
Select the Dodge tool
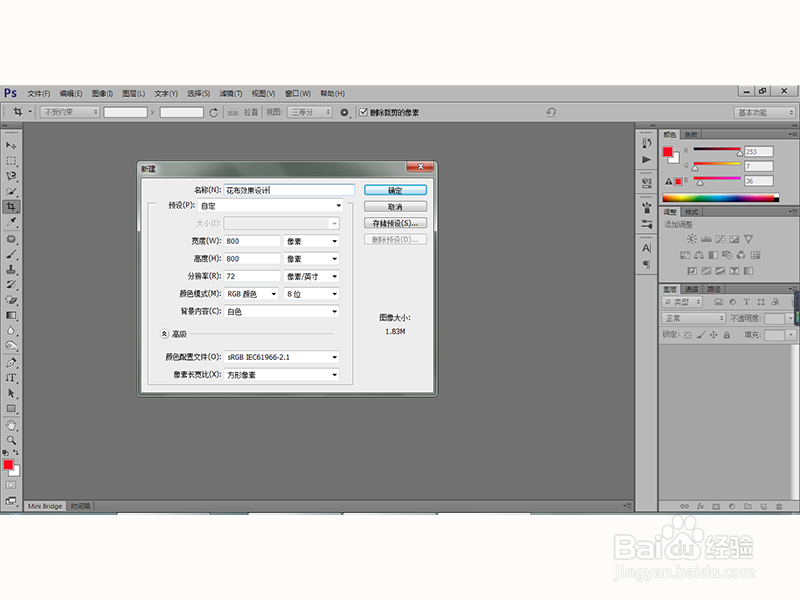point(11,346)
